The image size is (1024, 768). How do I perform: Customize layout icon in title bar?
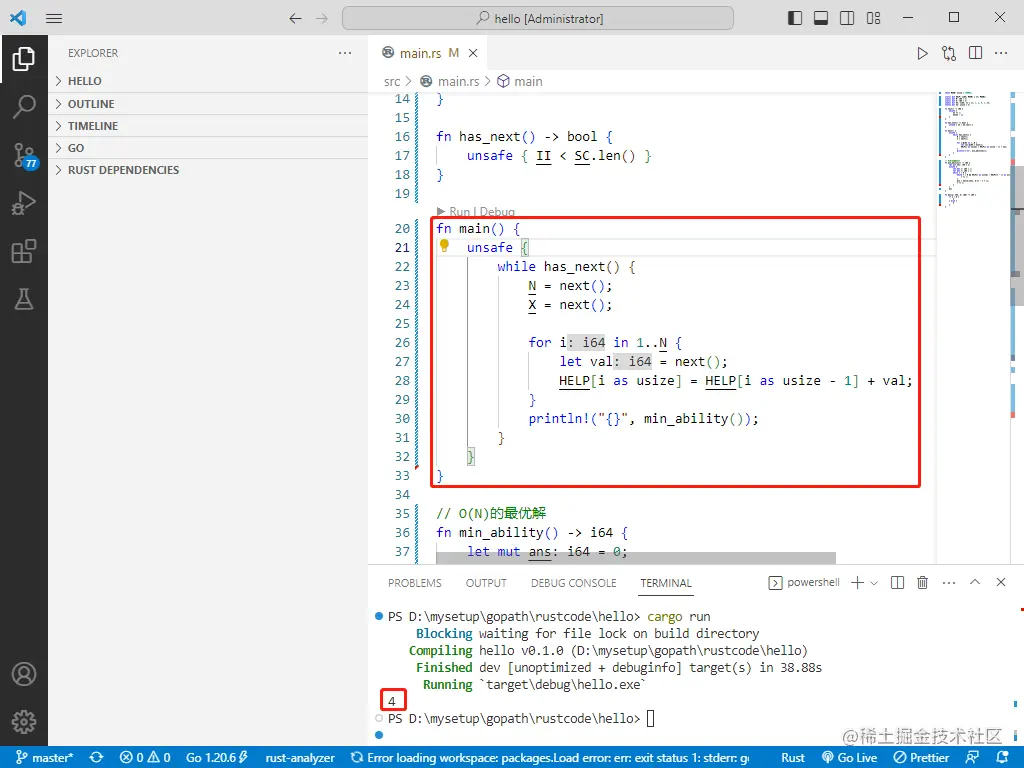874,18
